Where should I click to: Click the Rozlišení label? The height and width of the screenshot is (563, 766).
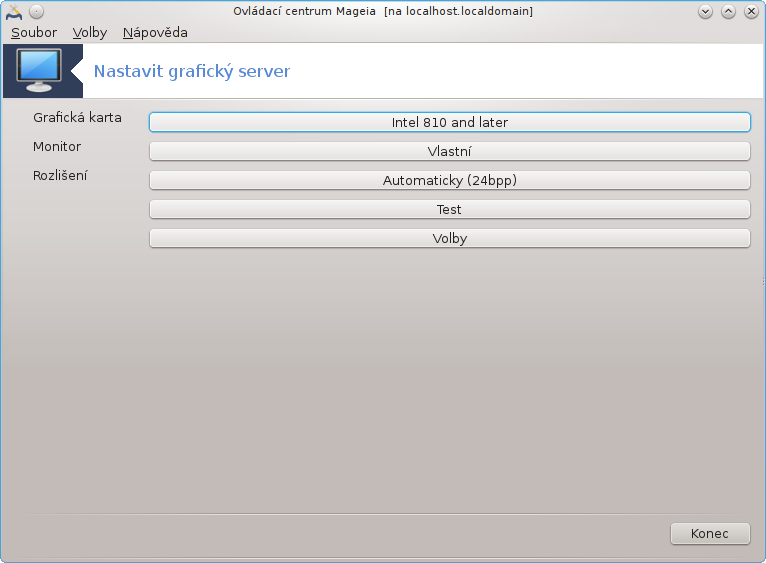(60, 175)
